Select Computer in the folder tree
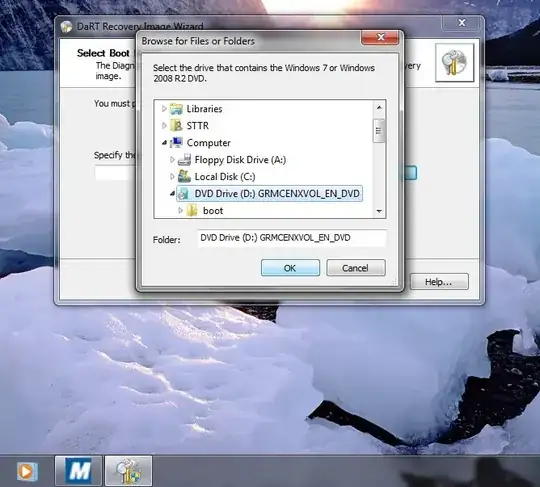 pyautogui.click(x=208, y=143)
